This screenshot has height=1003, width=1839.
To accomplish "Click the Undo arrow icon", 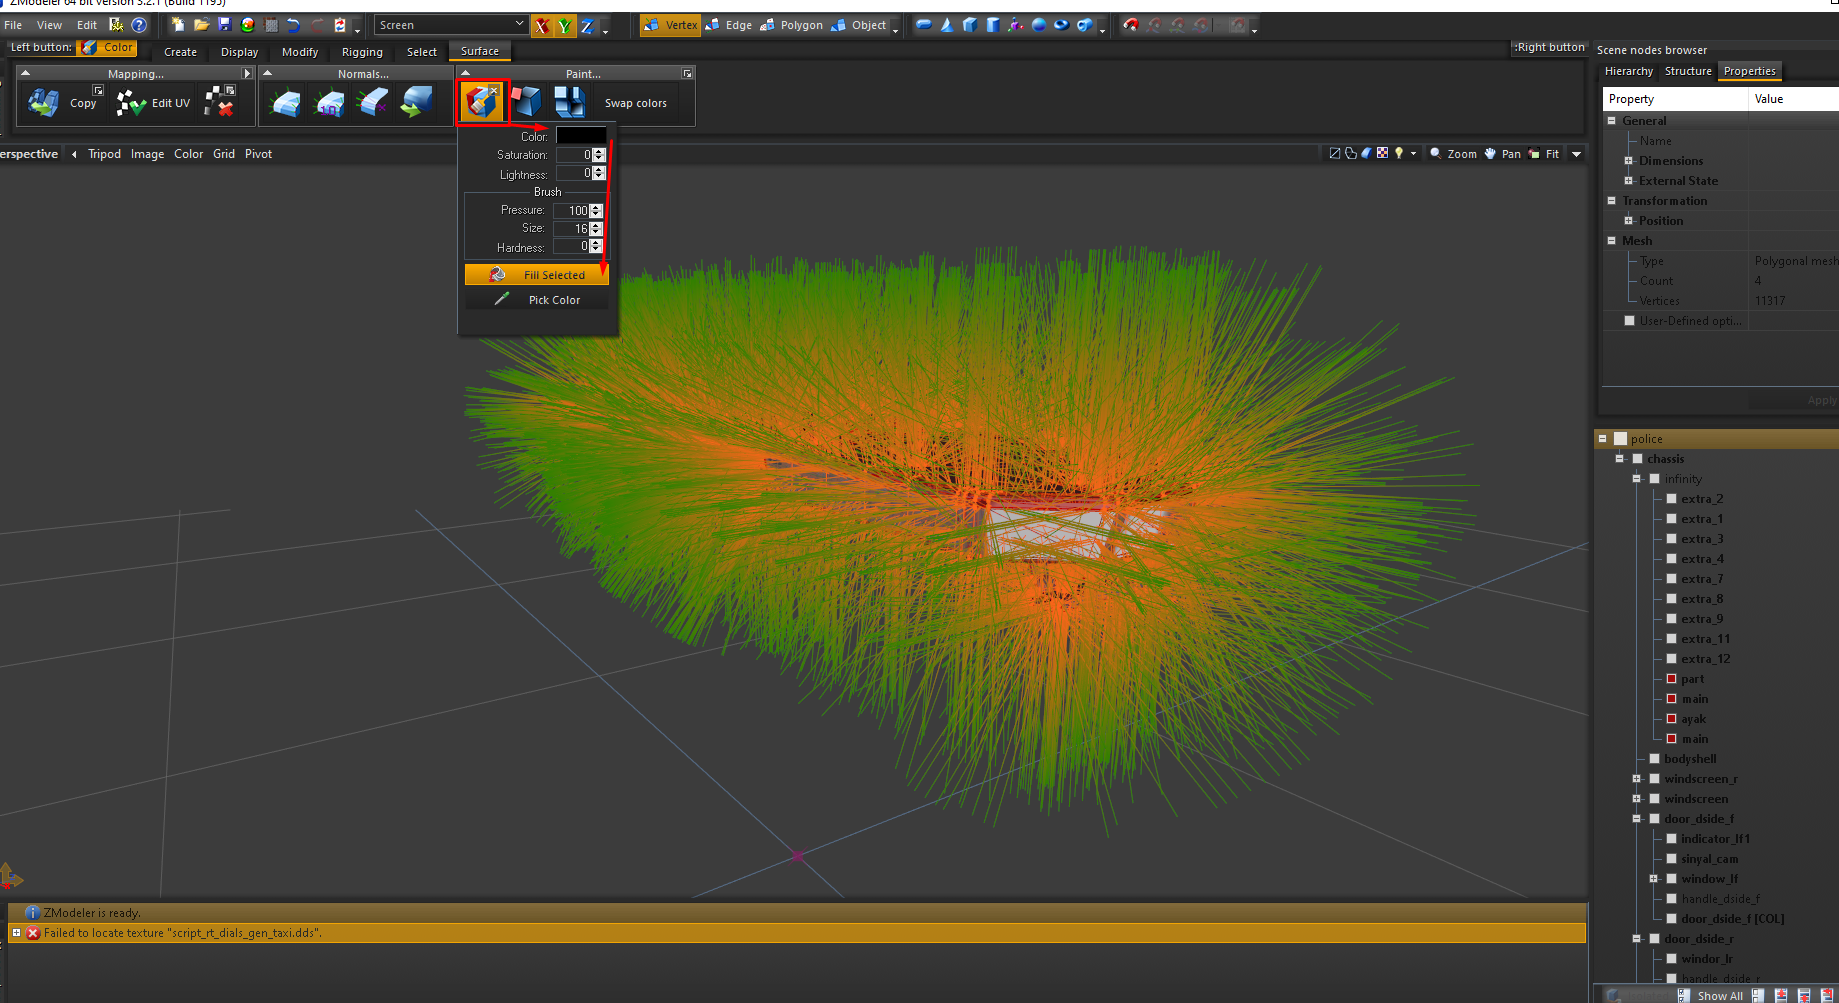I will tap(293, 25).
